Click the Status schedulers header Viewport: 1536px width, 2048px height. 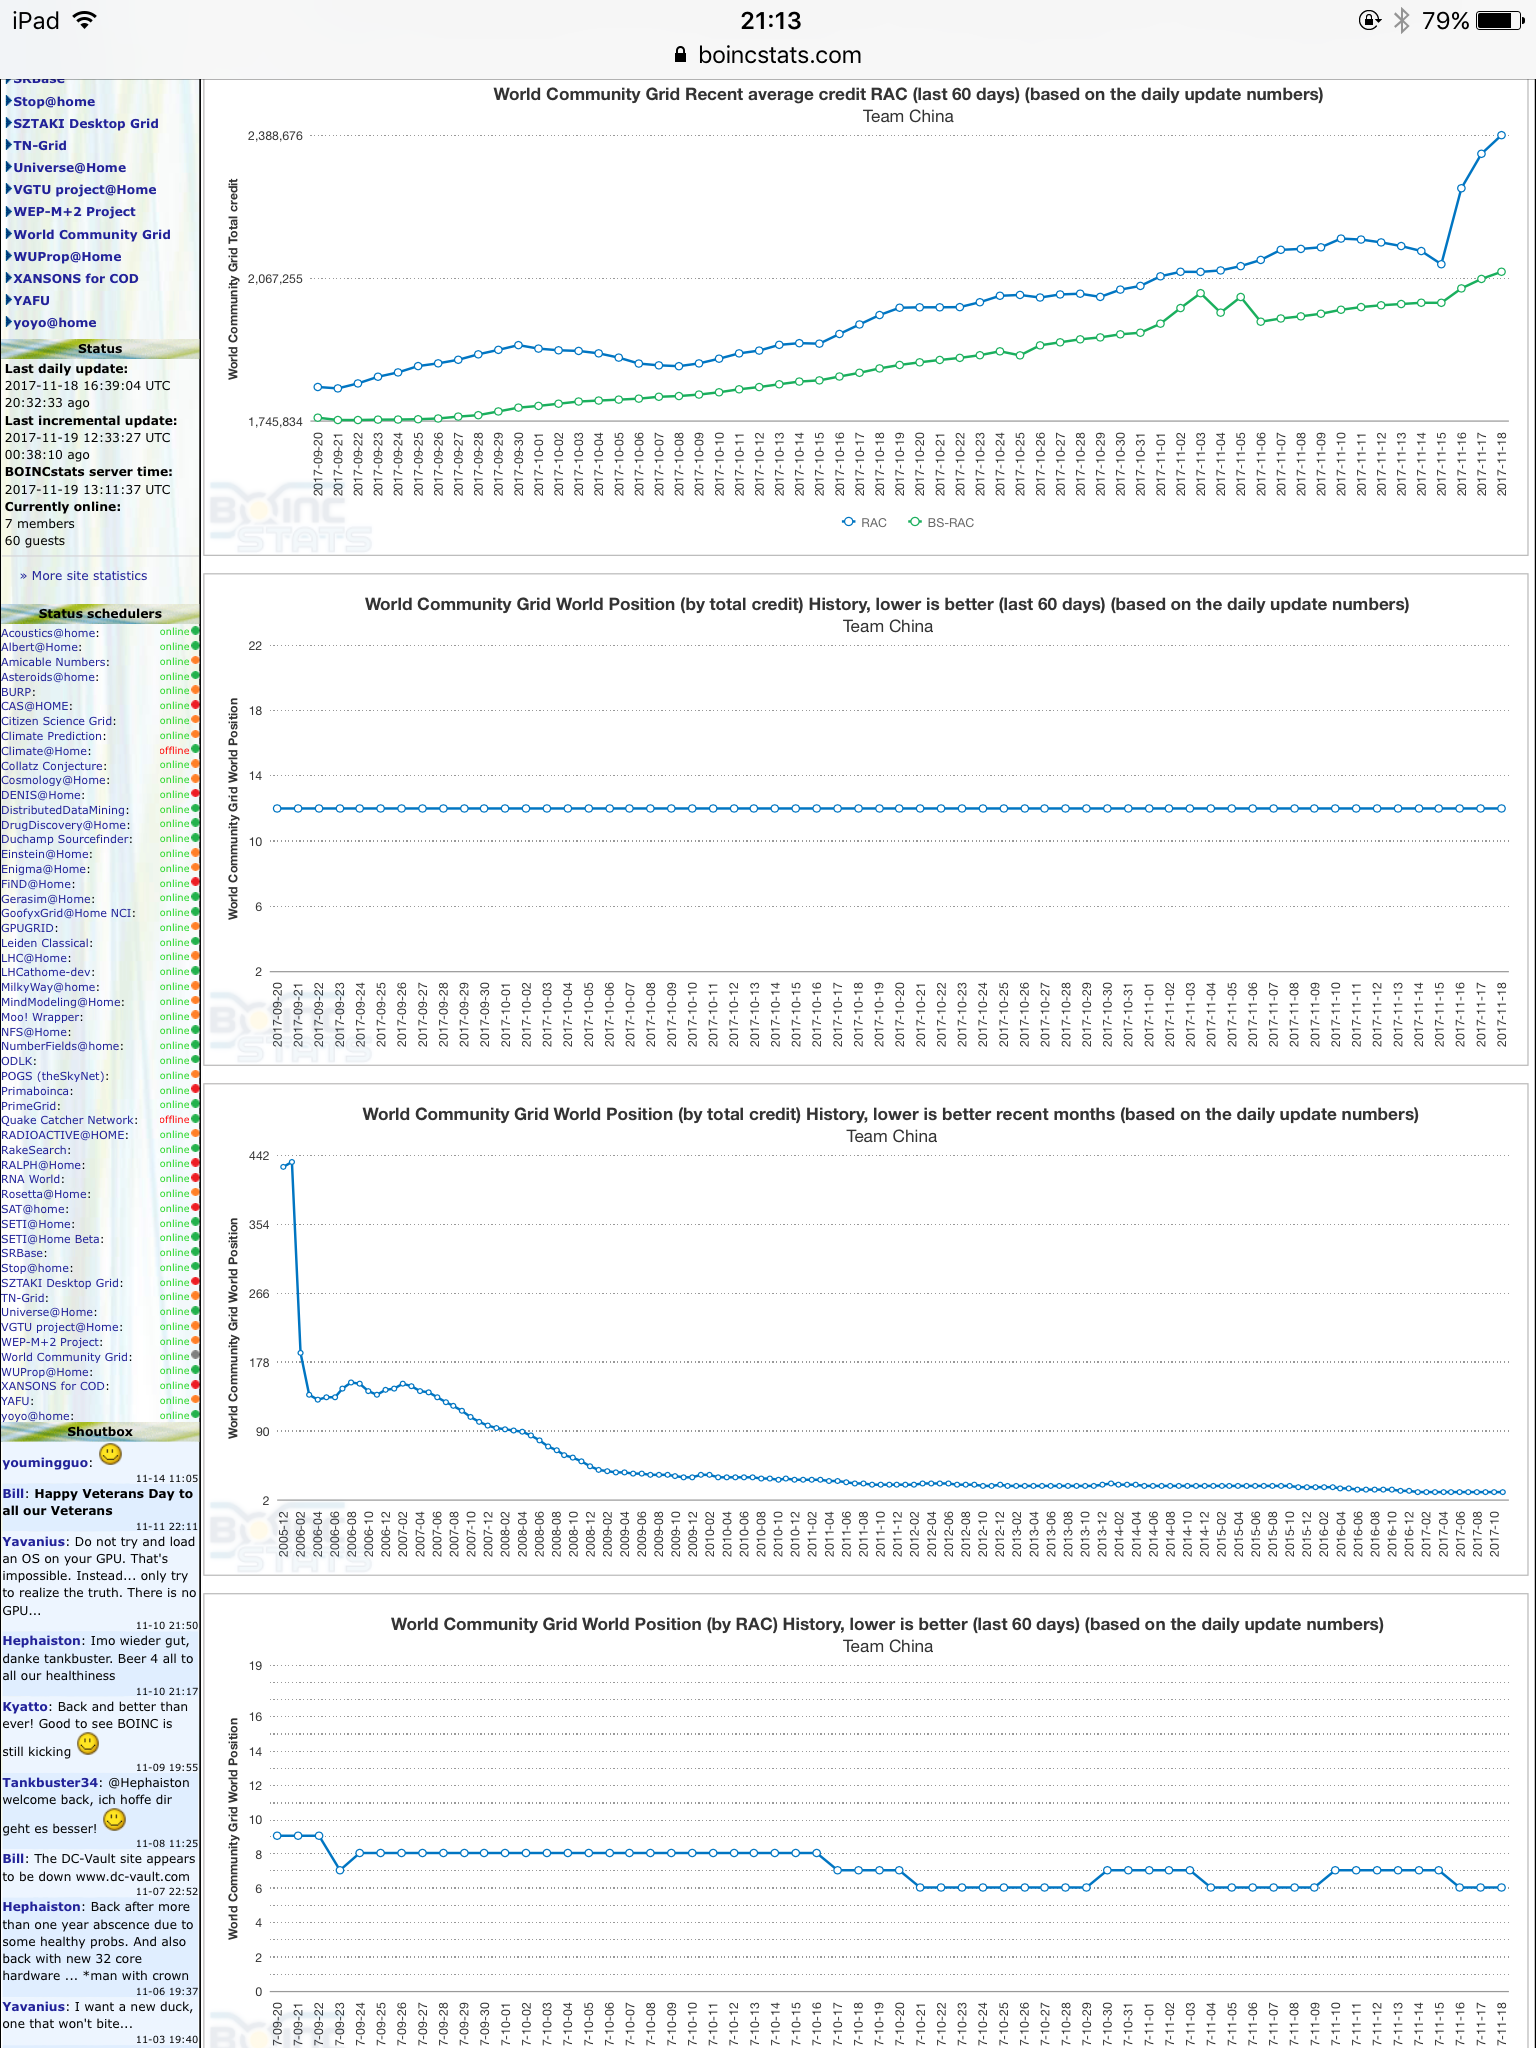coord(100,613)
